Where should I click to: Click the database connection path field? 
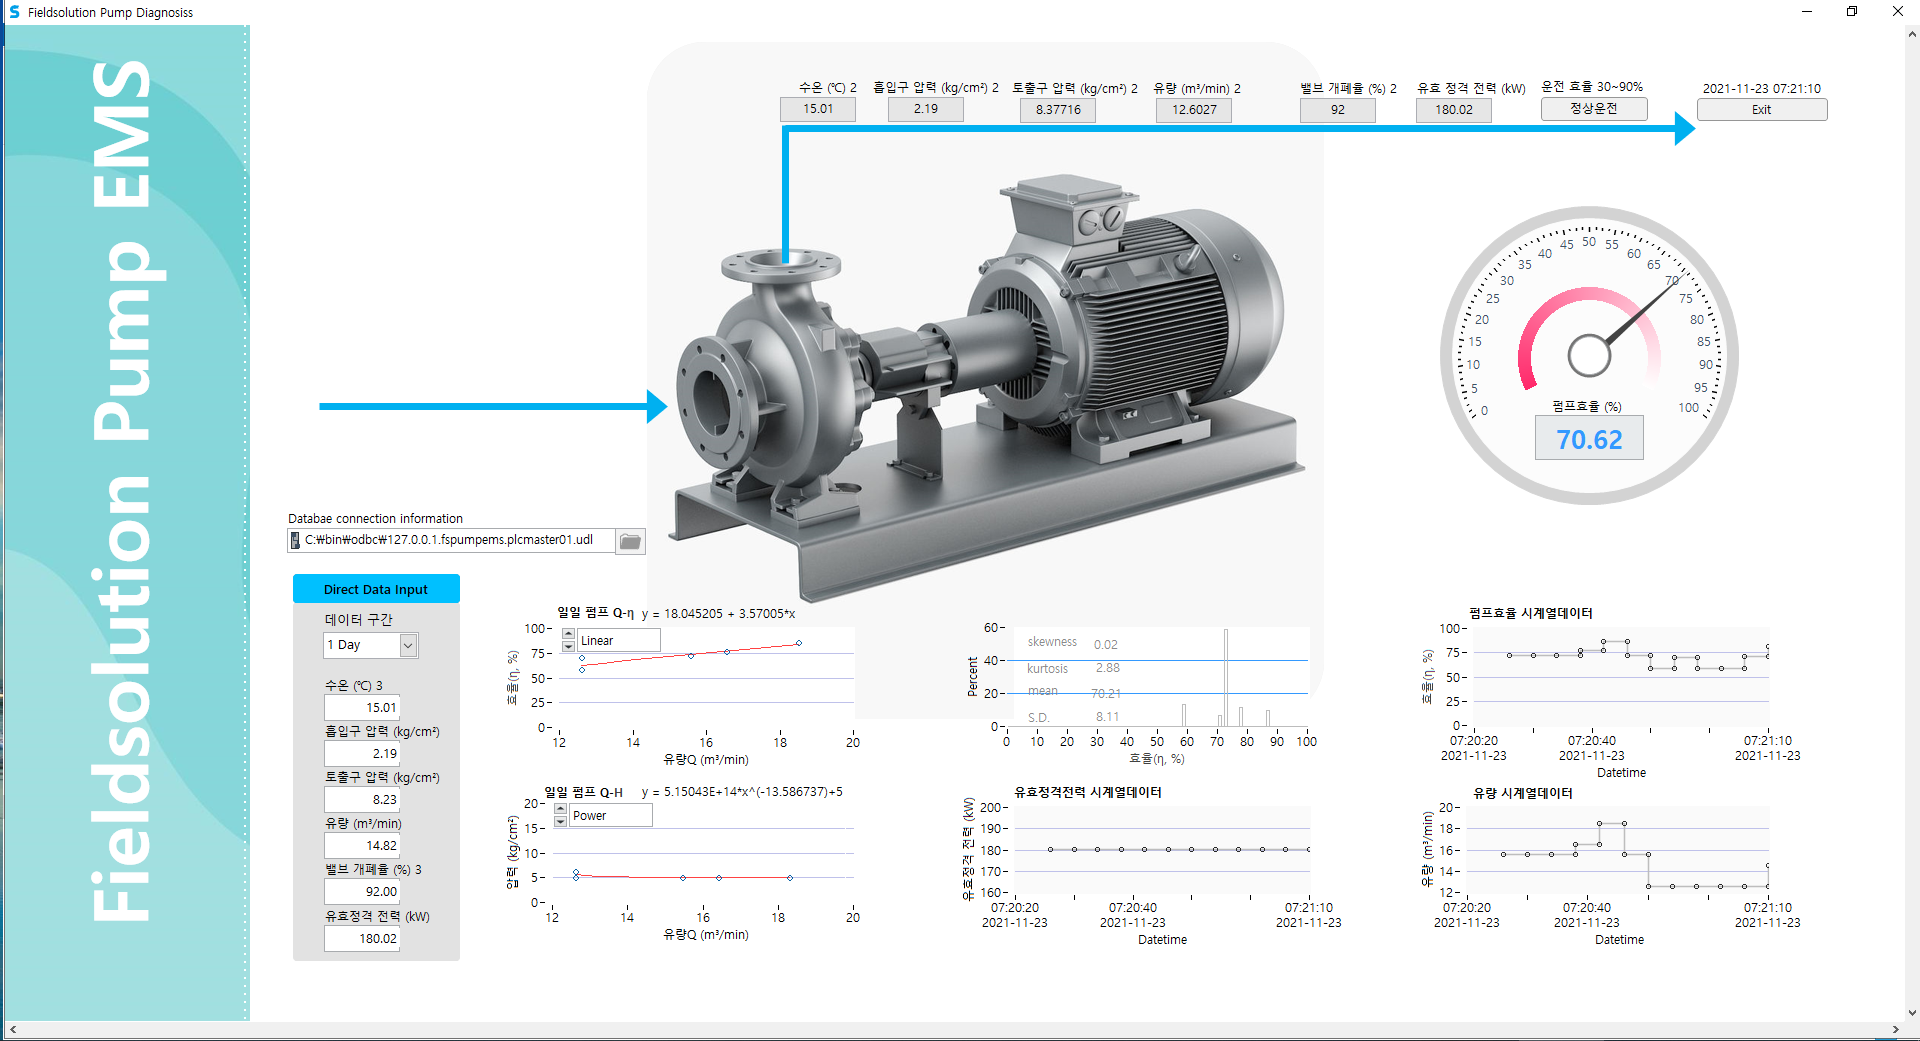[x=455, y=540]
